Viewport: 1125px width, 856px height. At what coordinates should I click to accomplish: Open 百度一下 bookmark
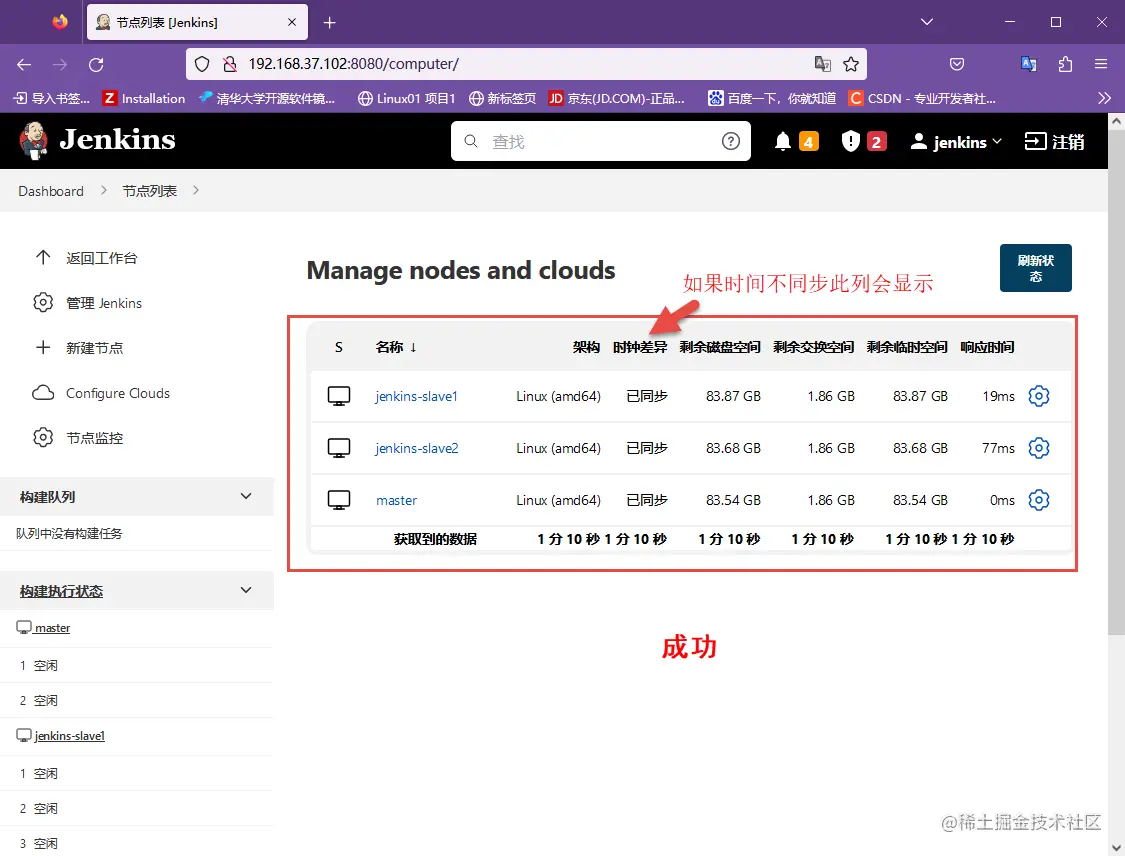[772, 98]
